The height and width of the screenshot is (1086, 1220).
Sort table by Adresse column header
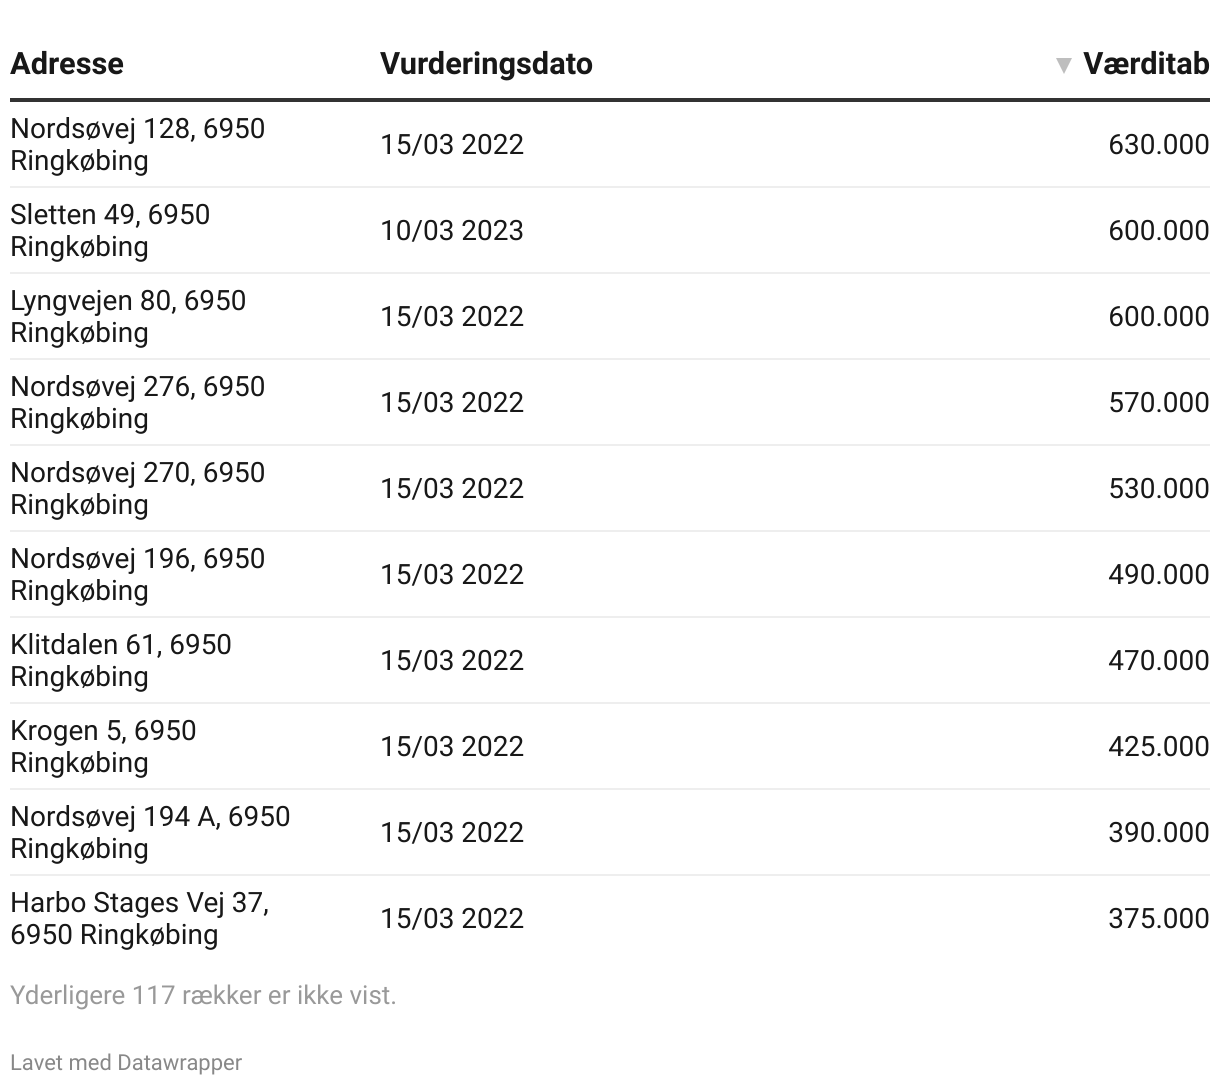coord(67,64)
